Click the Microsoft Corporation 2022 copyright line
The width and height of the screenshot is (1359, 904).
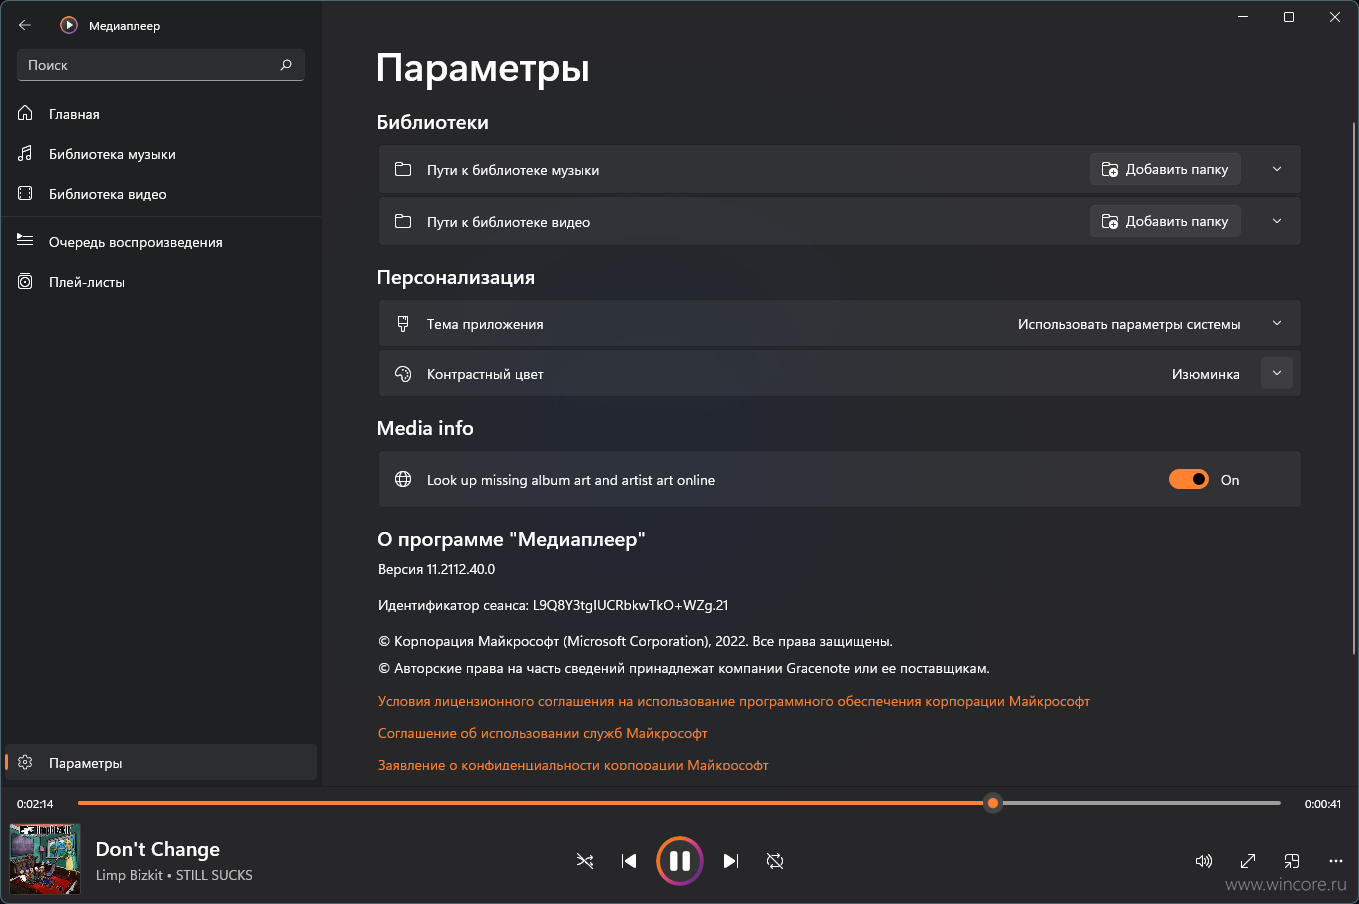click(635, 641)
